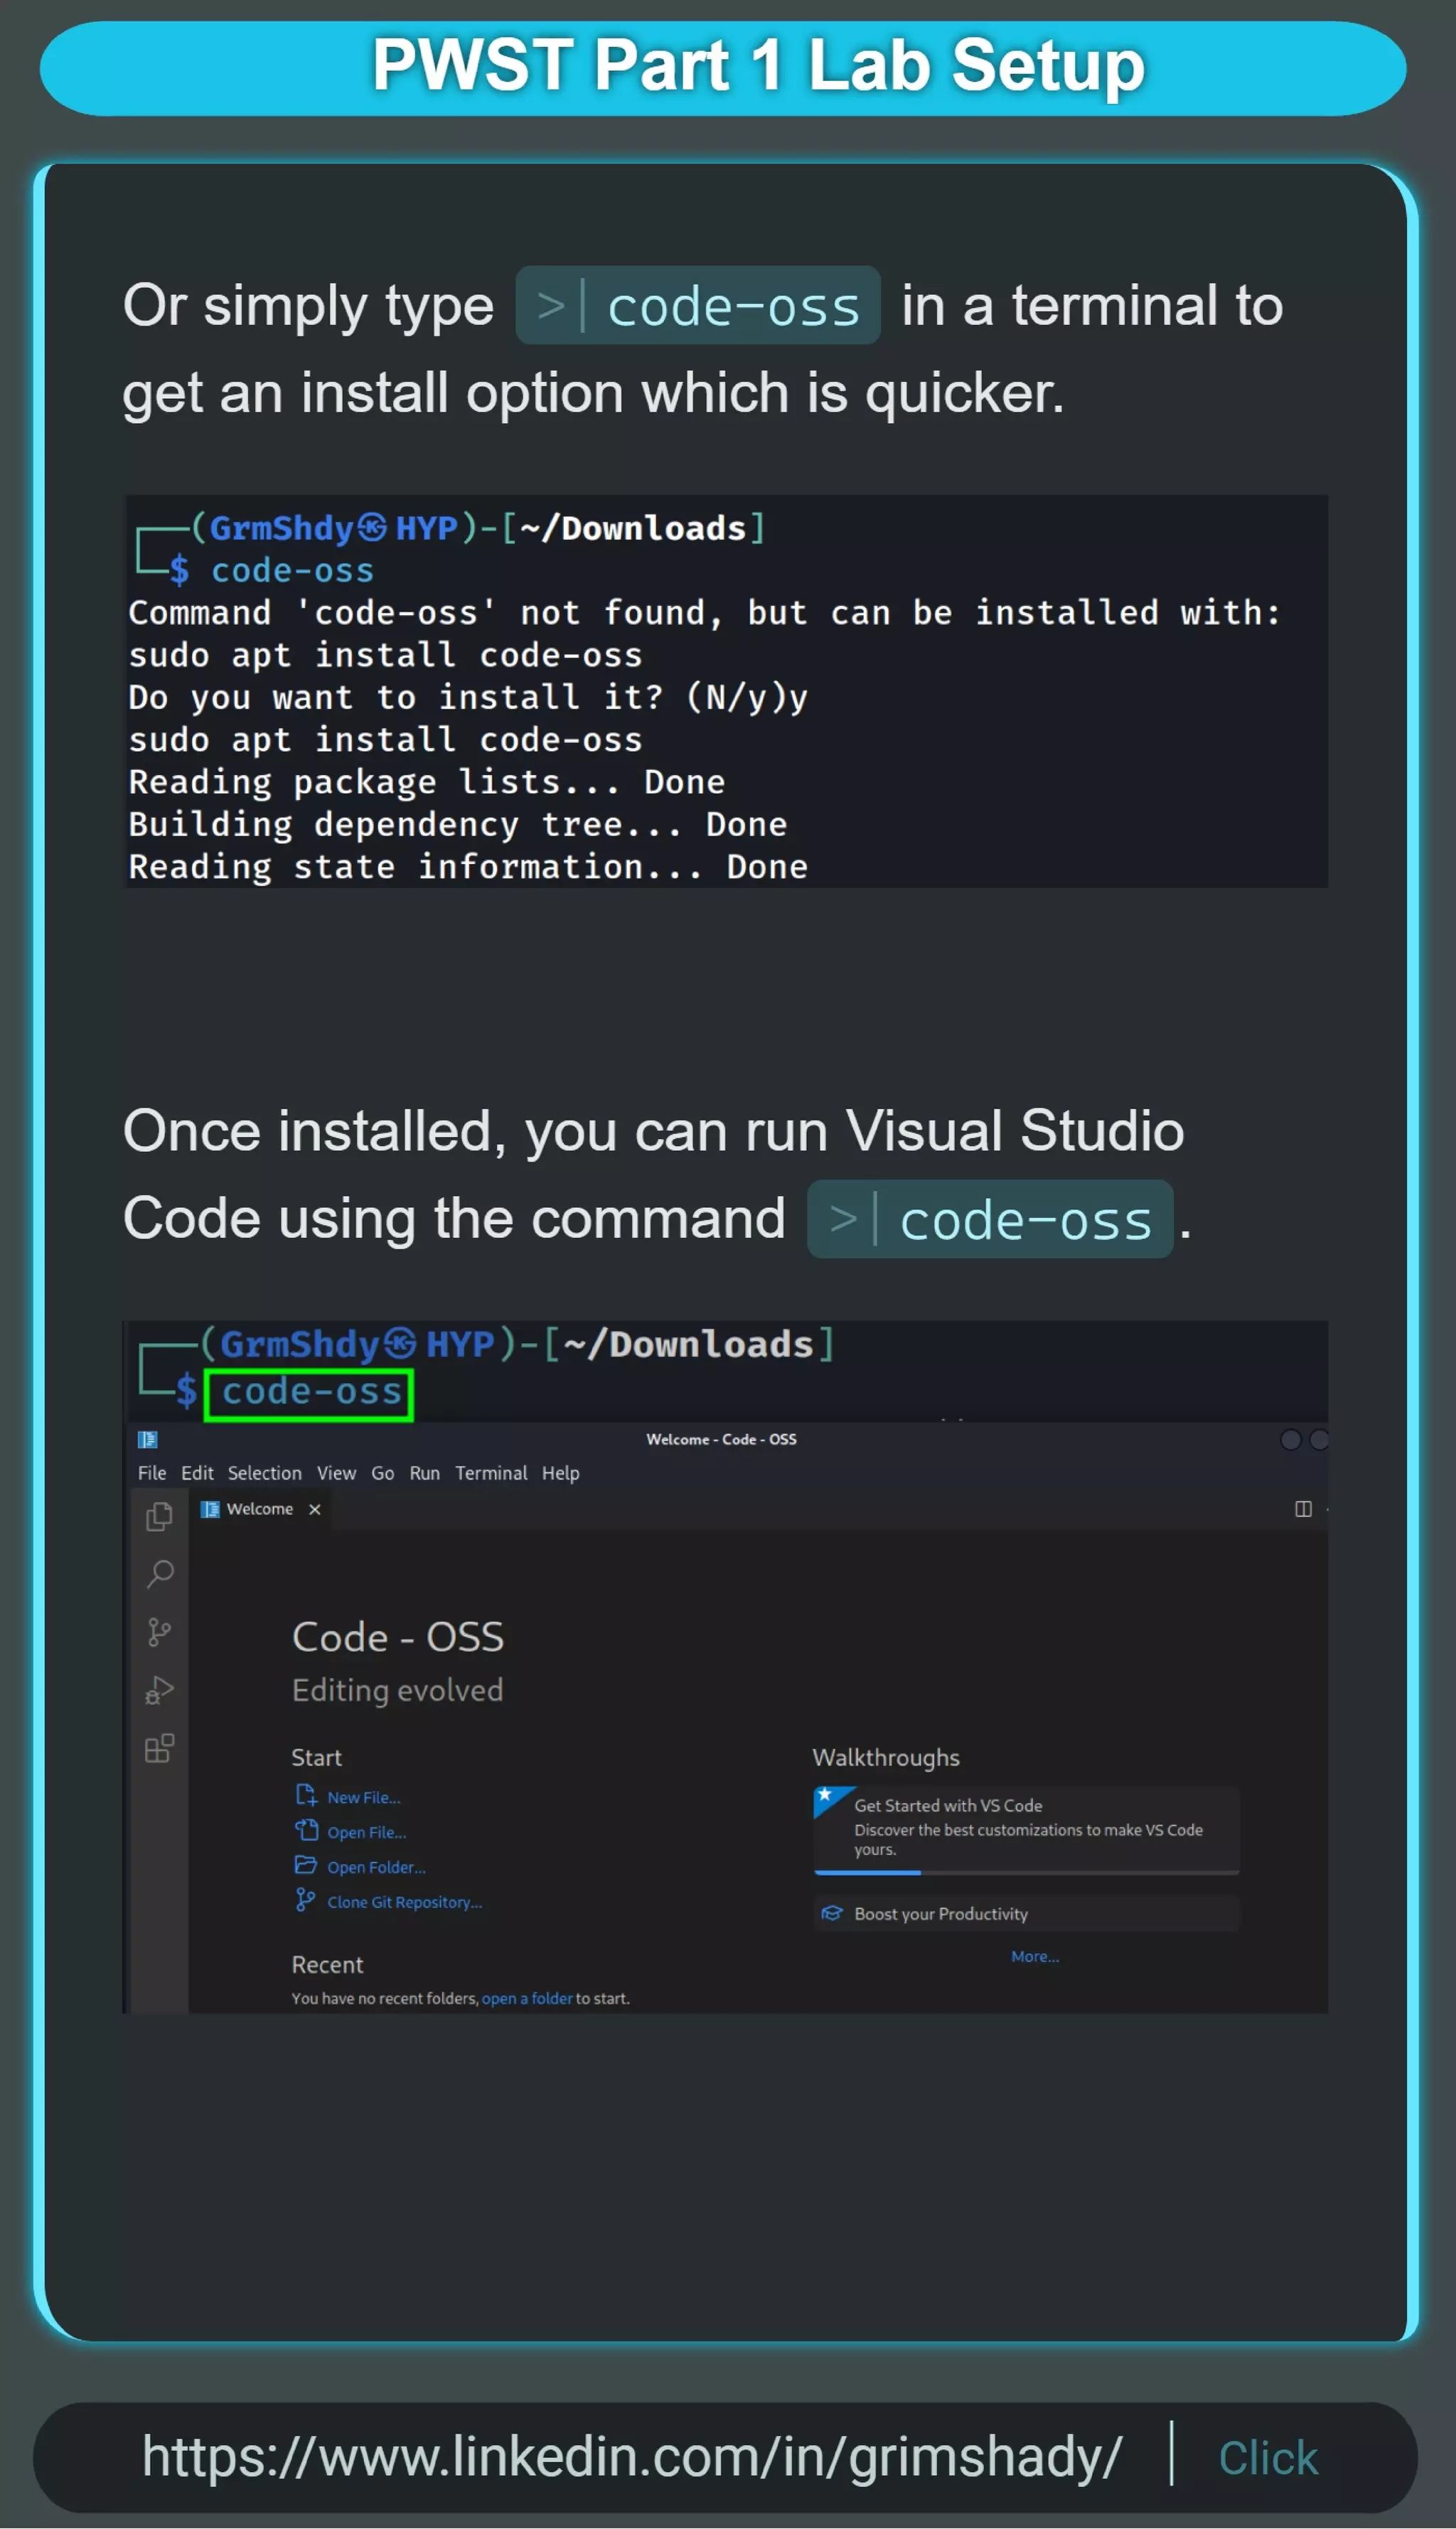Image resolution: width=1456 pixels, height=2529 pixels.
Task: Click the 'Code - OSS' heading
Action: coord(397,1637)
